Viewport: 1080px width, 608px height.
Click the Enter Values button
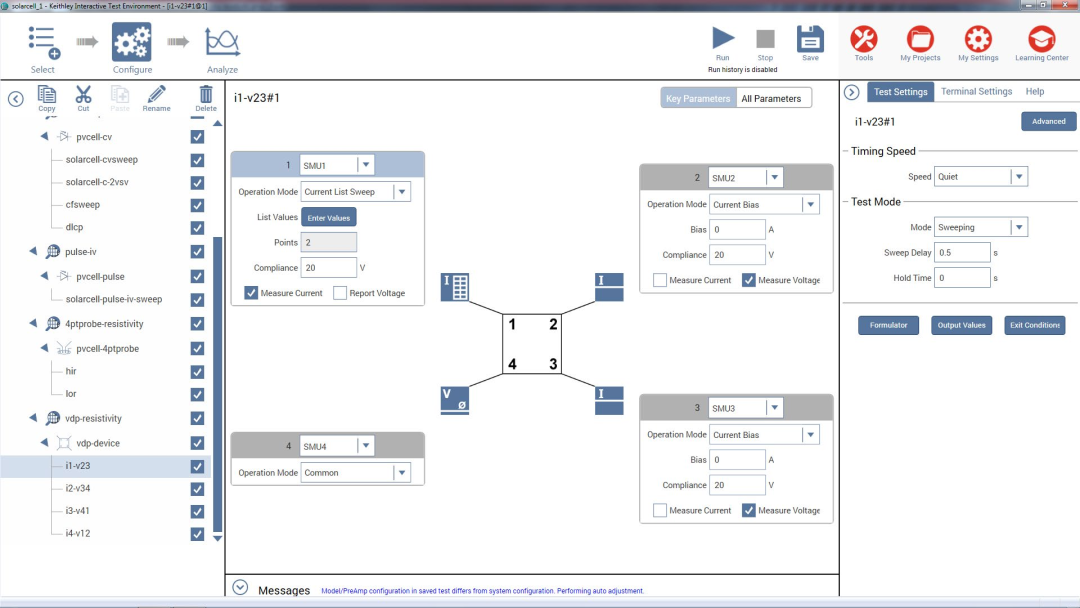point(329,217)
